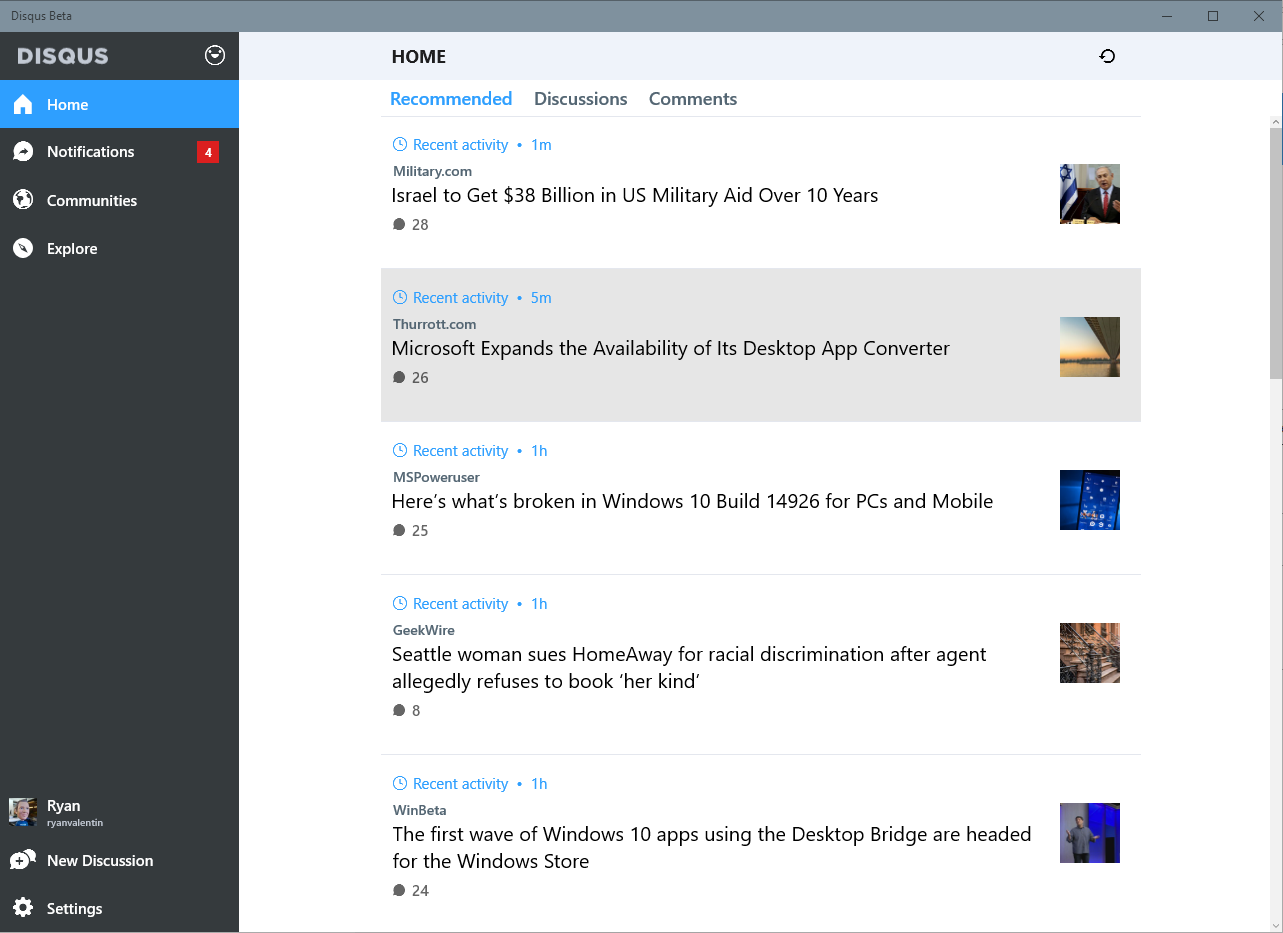The width and height of the screenshot is (1283, 933).
Task: Select the Recommended tab
Action: tap(451, 98)
